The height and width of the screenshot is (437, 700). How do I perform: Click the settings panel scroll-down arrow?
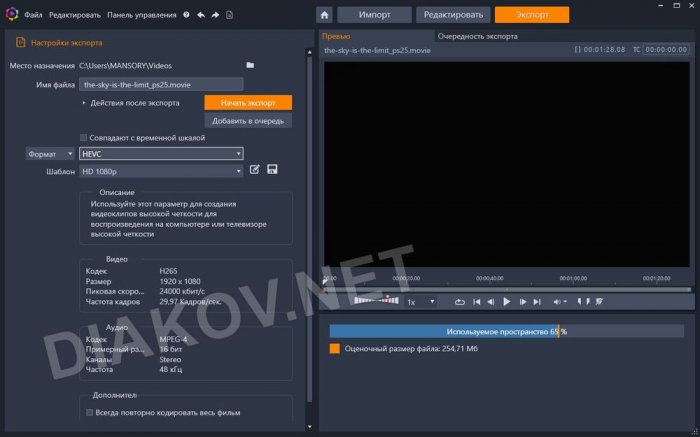coord(310,427)
